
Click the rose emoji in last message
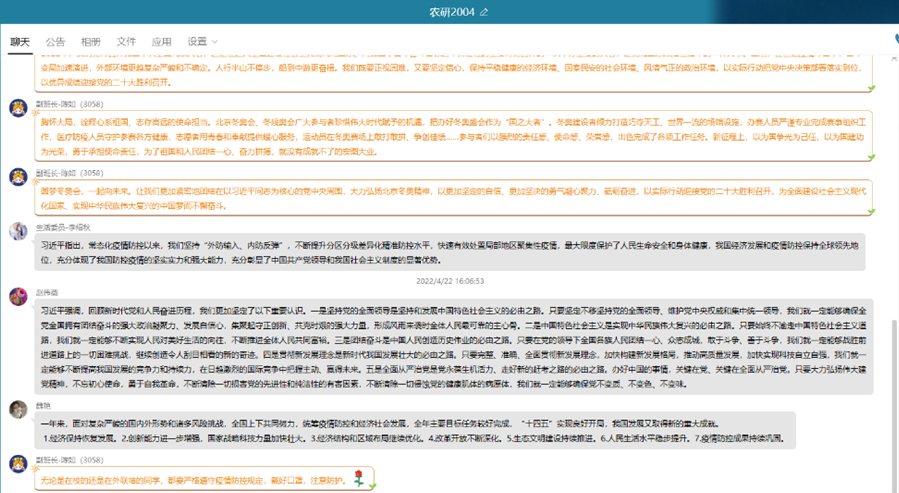pos(359,481)
